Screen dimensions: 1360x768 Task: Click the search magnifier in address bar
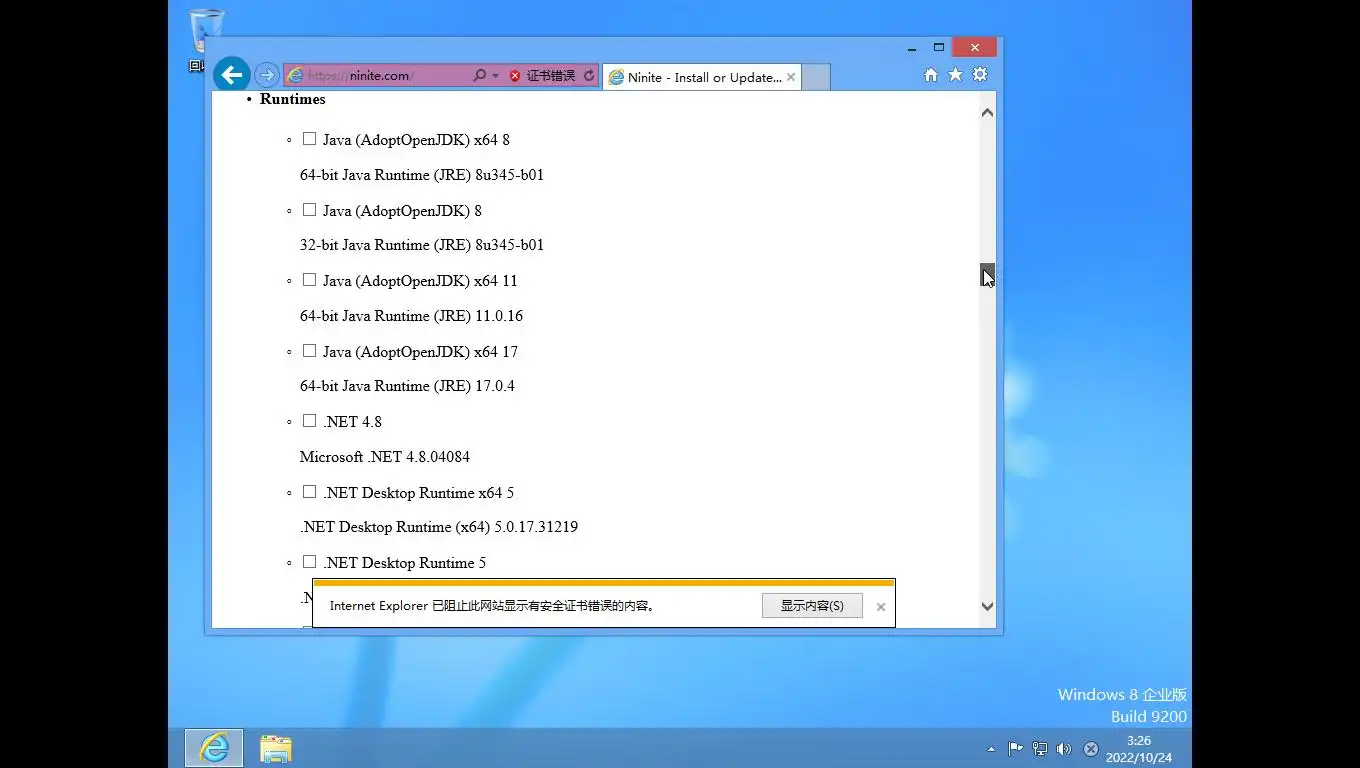[479, 75]
